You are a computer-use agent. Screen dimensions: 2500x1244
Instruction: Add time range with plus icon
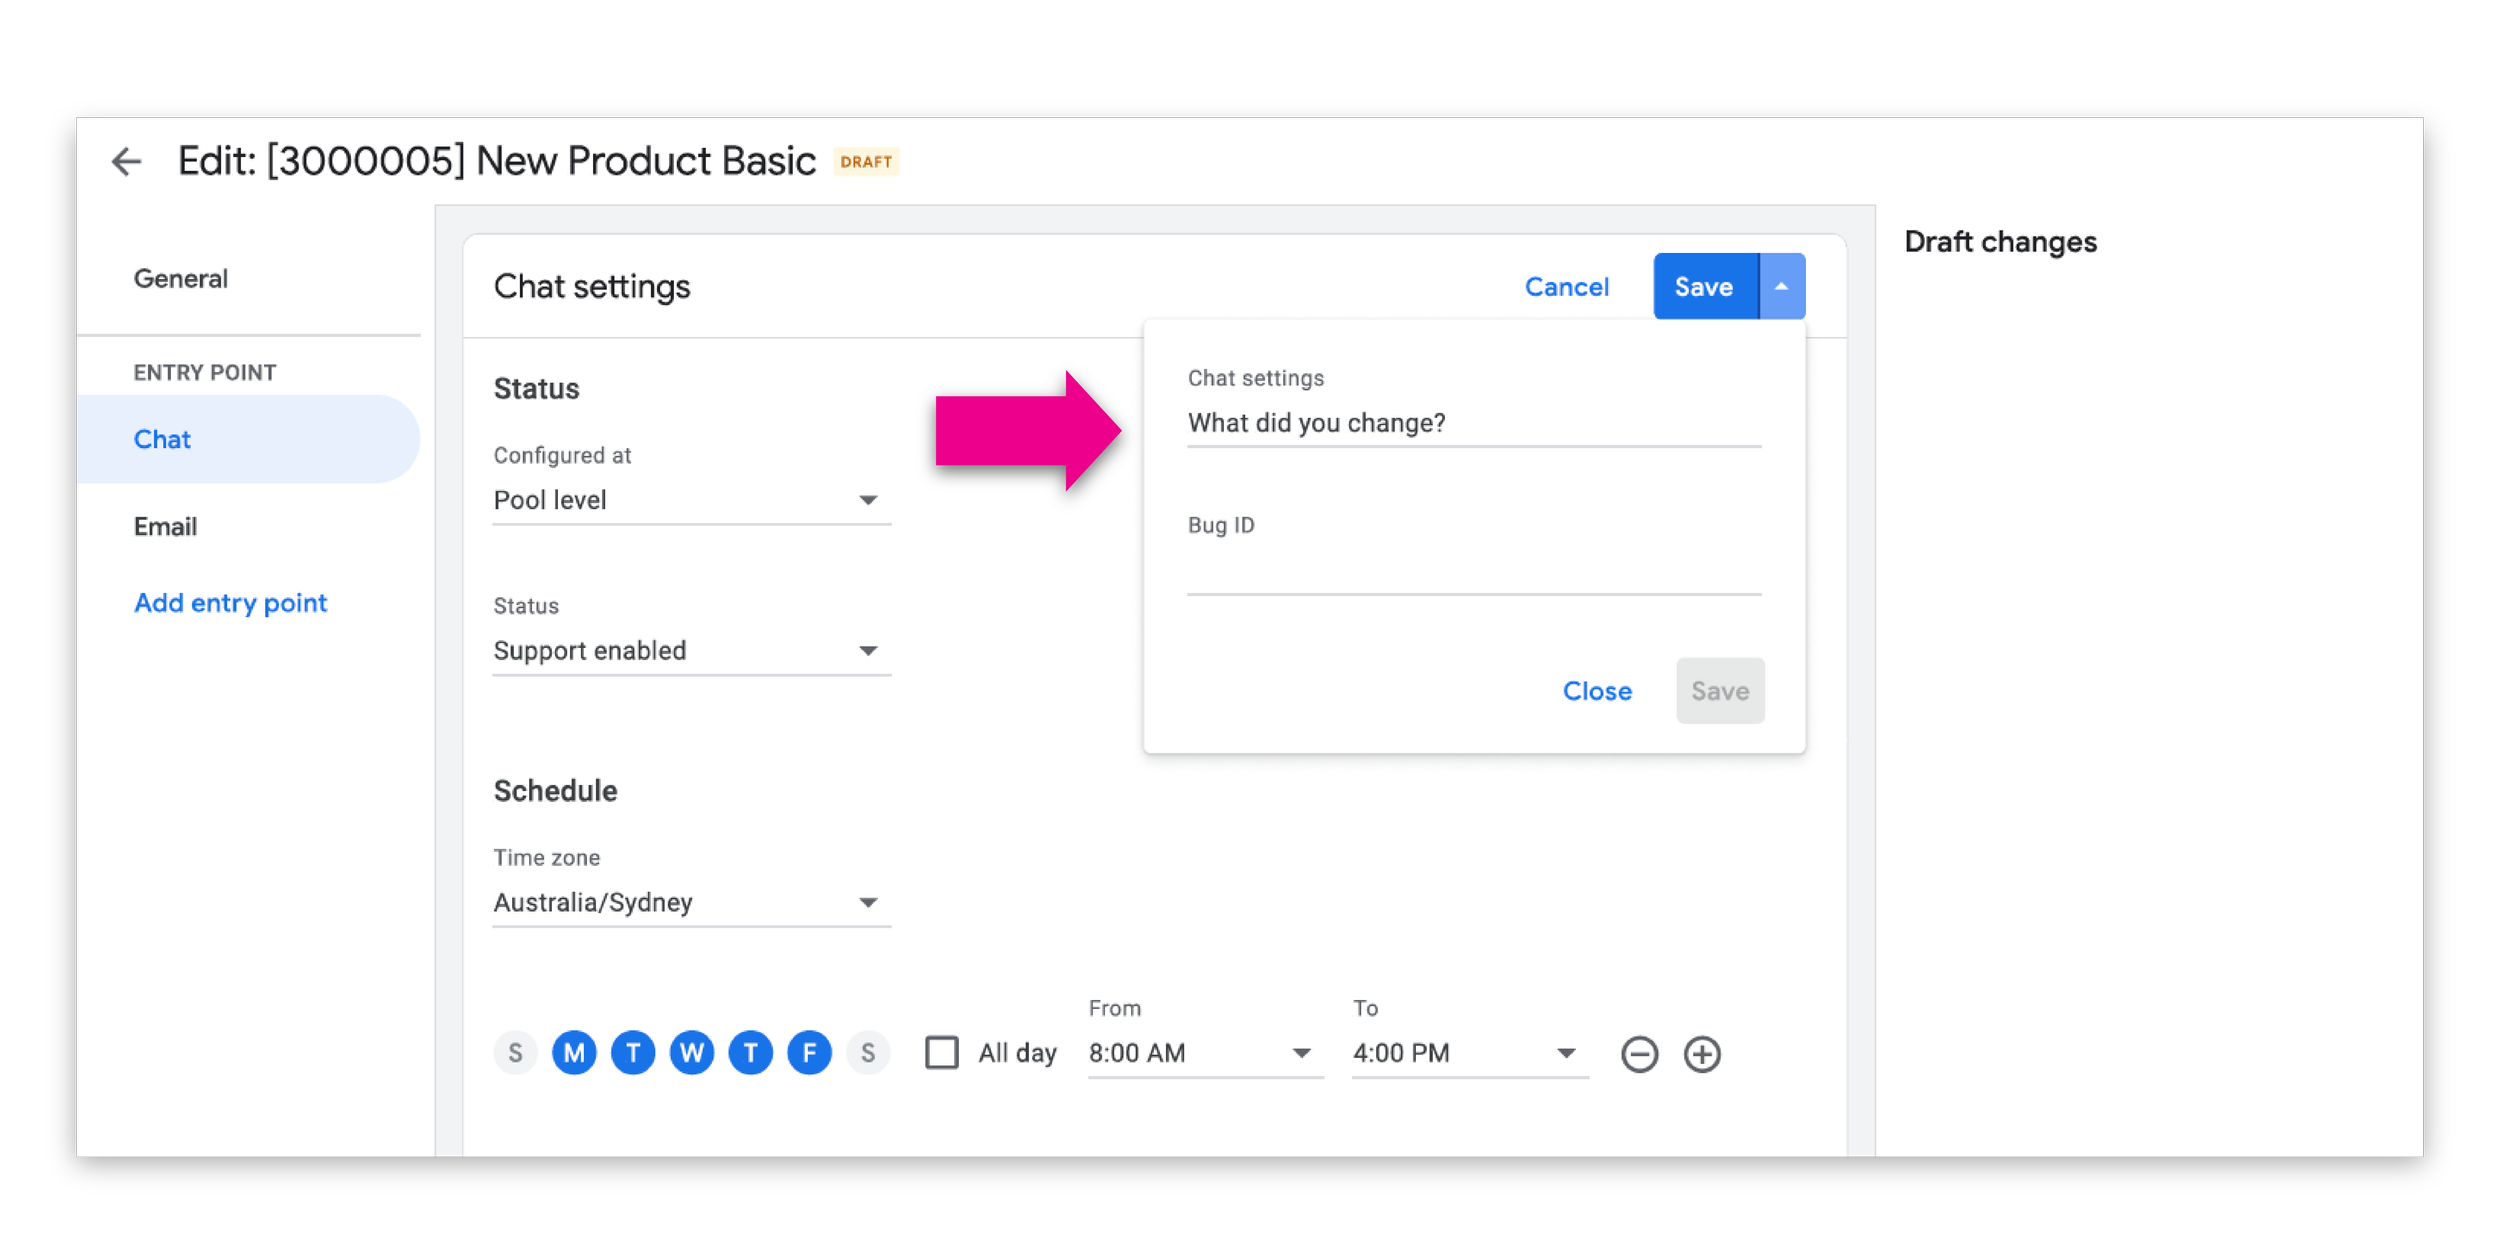(1702, 1054)
